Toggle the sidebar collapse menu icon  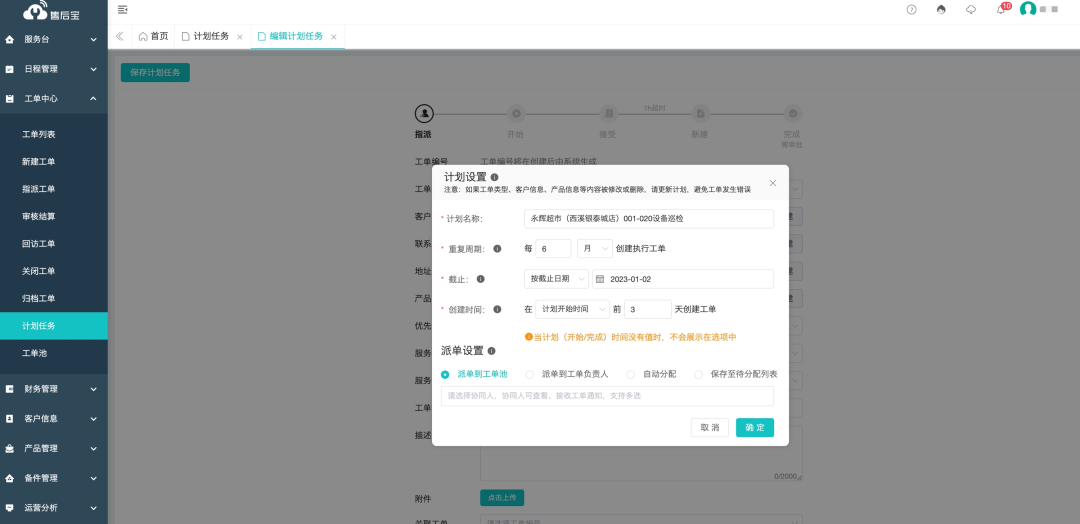[x=122, y=9]
